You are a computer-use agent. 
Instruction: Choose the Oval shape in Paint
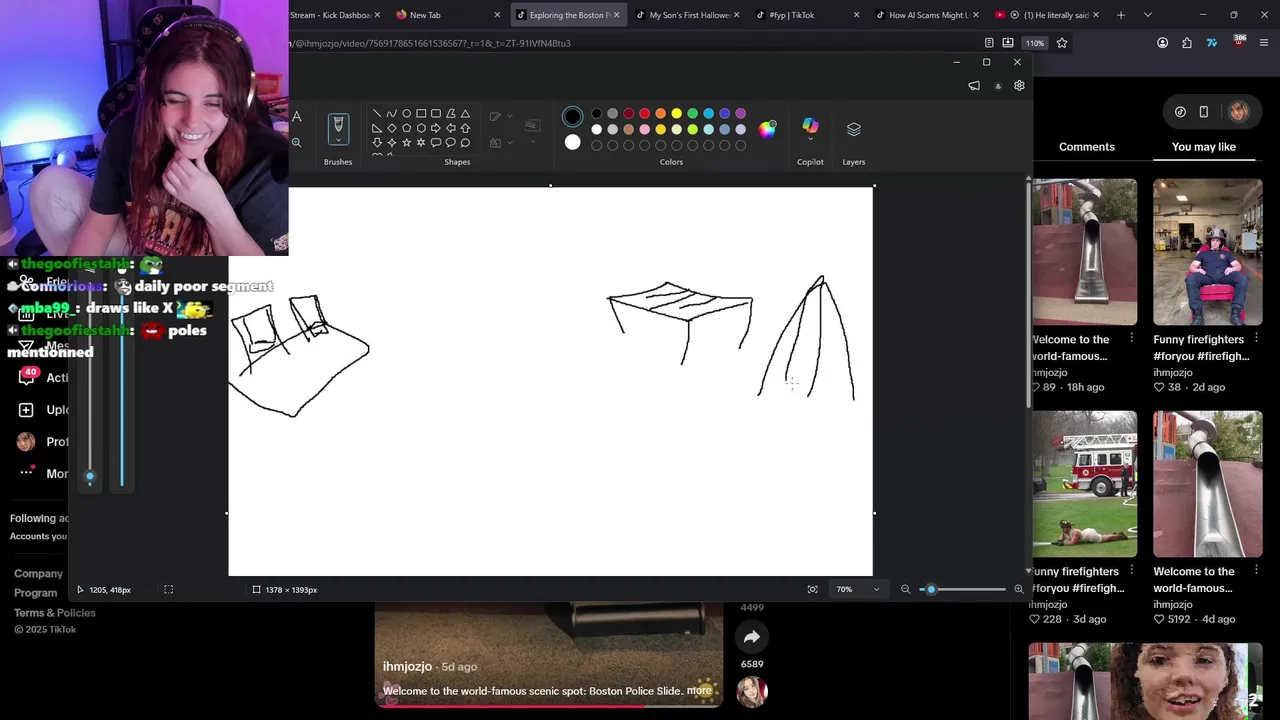point(406,114)
